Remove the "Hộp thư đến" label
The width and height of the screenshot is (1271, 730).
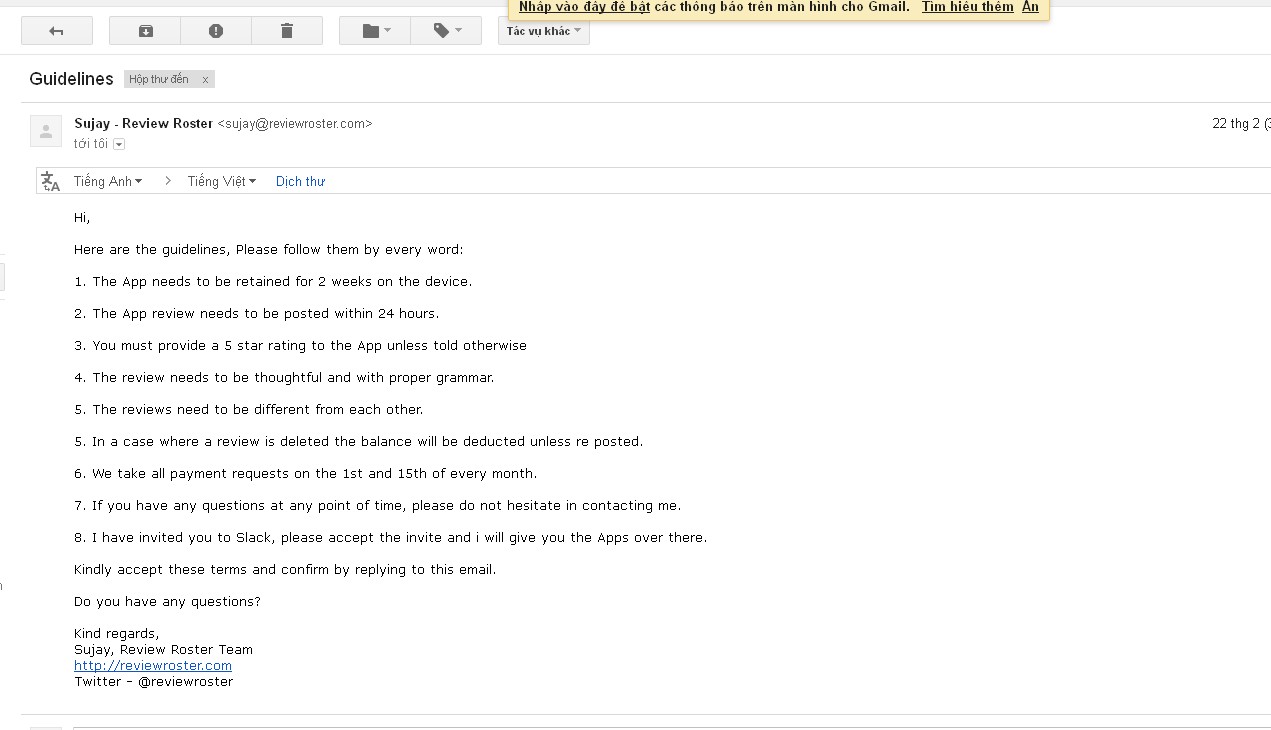206,80
